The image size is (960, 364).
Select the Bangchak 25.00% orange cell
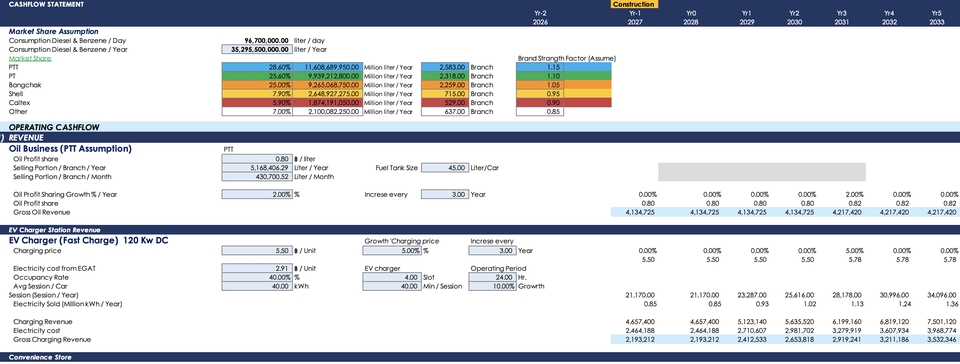(257, 85)
